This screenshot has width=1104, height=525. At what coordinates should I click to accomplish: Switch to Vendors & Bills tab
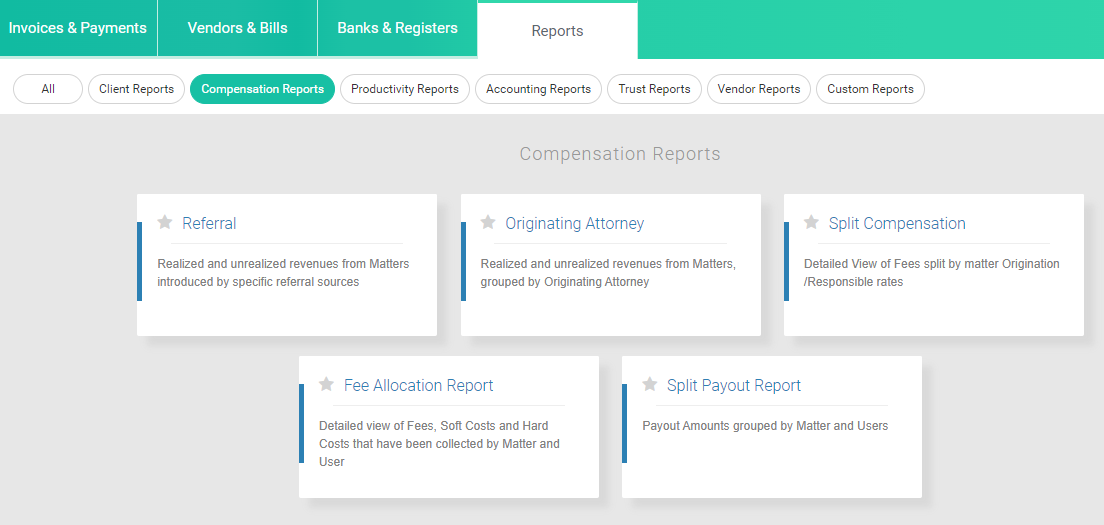pos(237,28)
